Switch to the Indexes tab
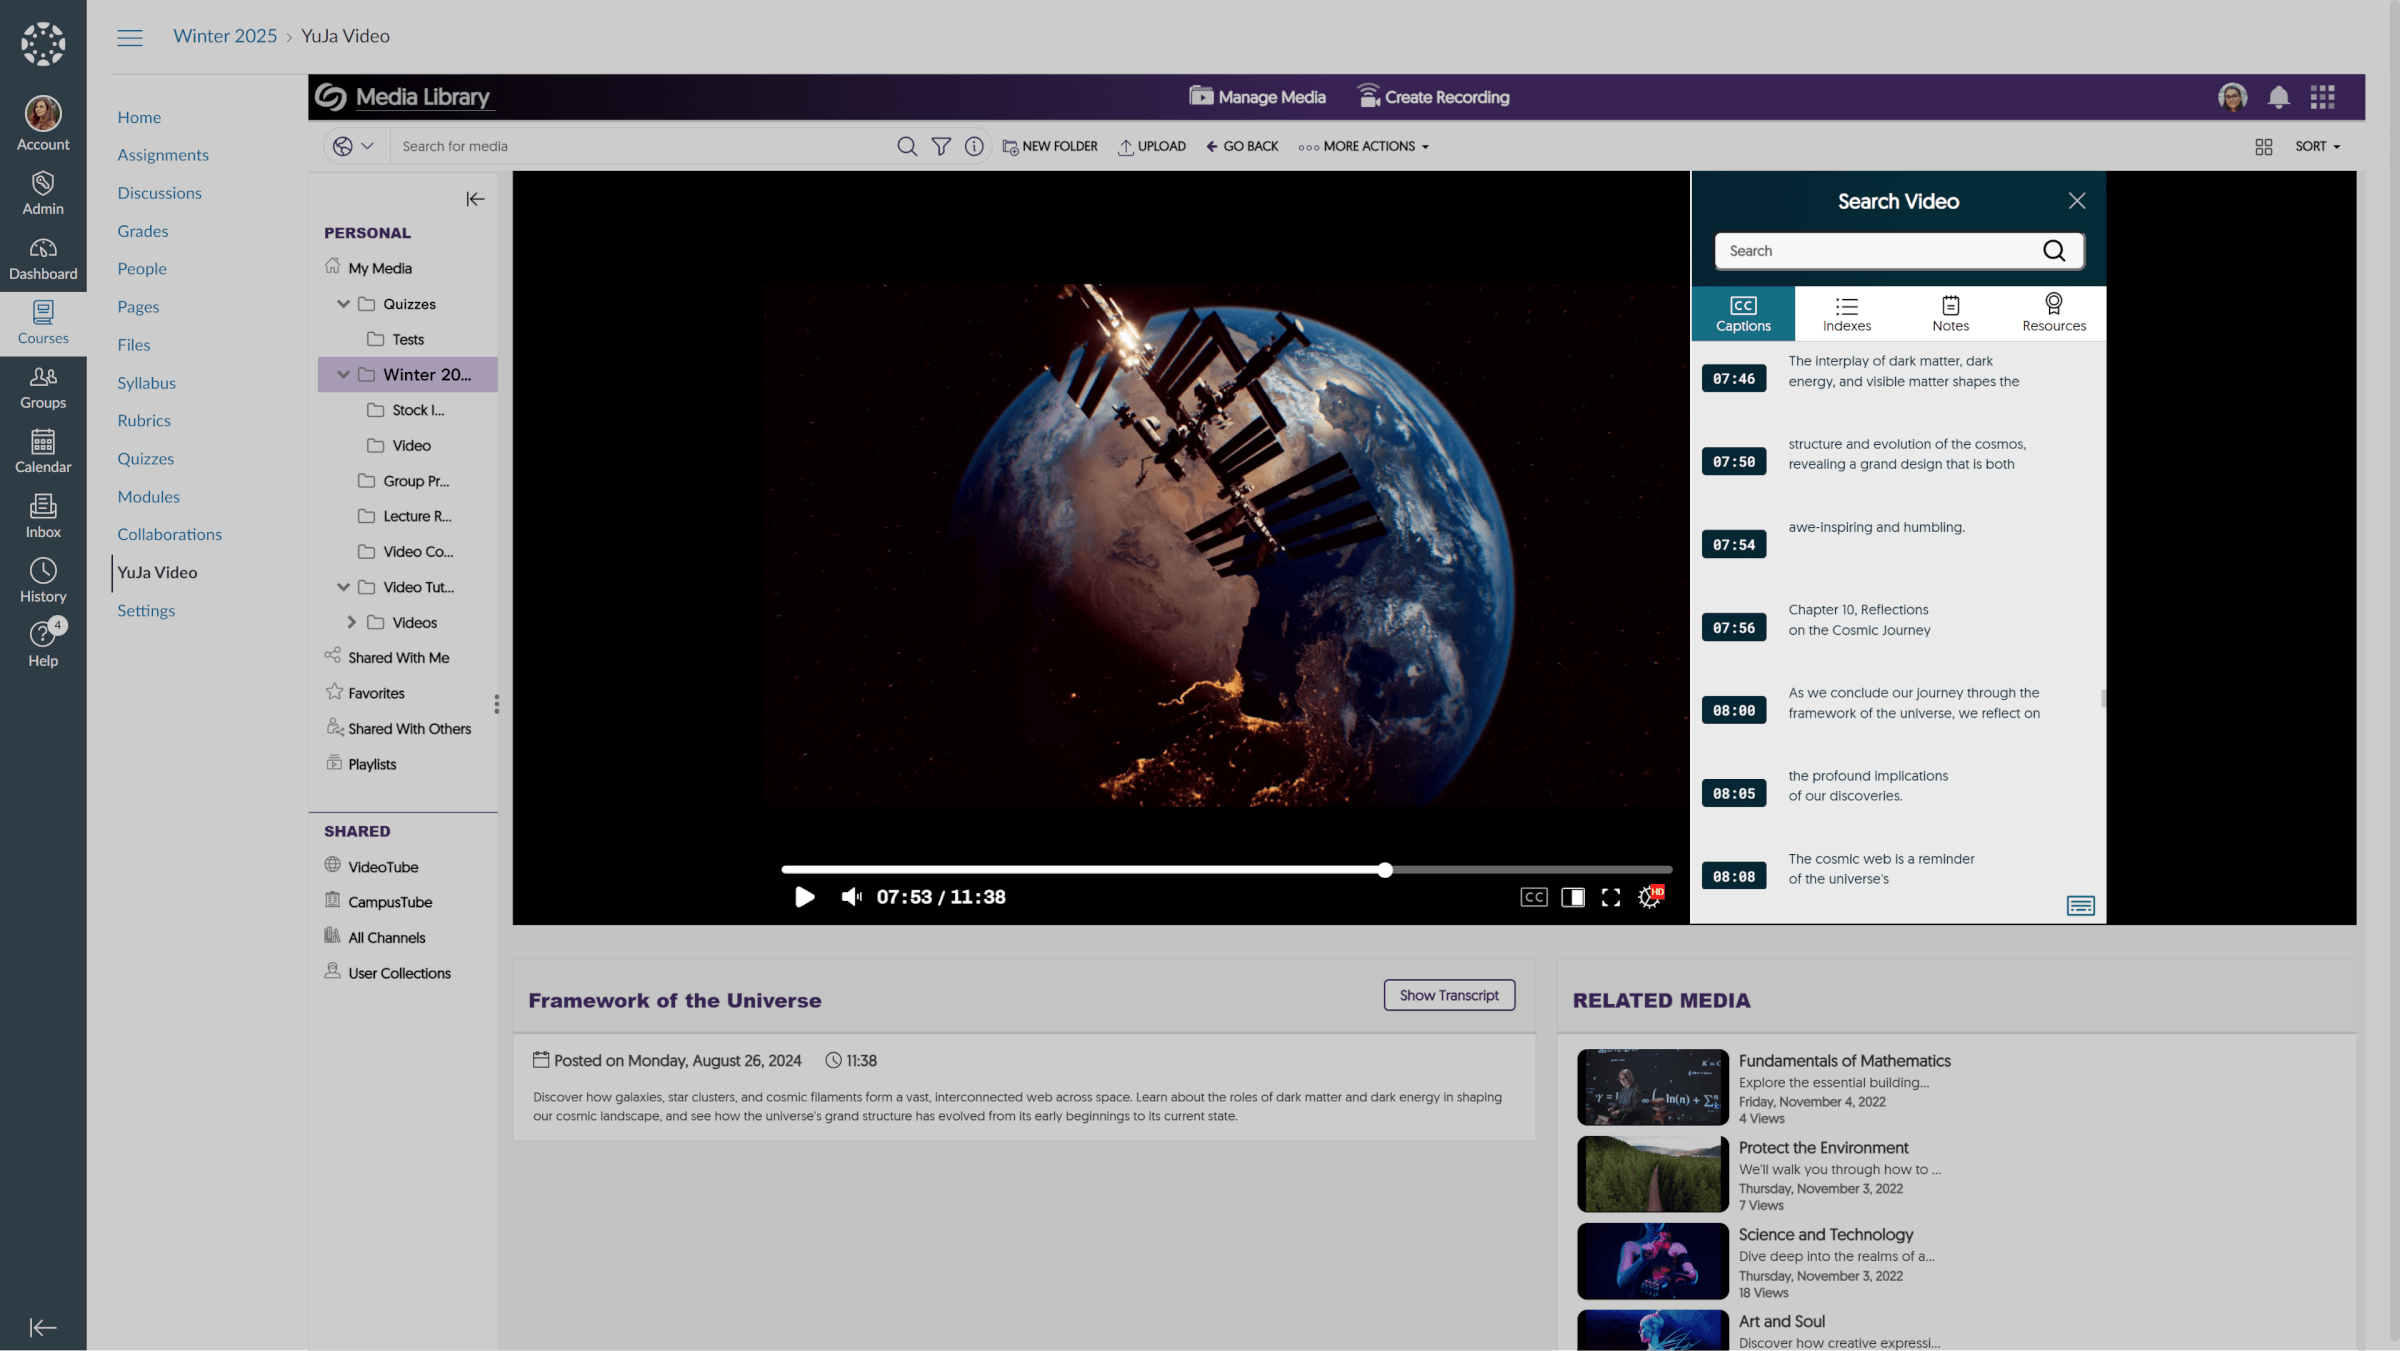Screen dimensions: 2400x1351 pos(1846,313)
